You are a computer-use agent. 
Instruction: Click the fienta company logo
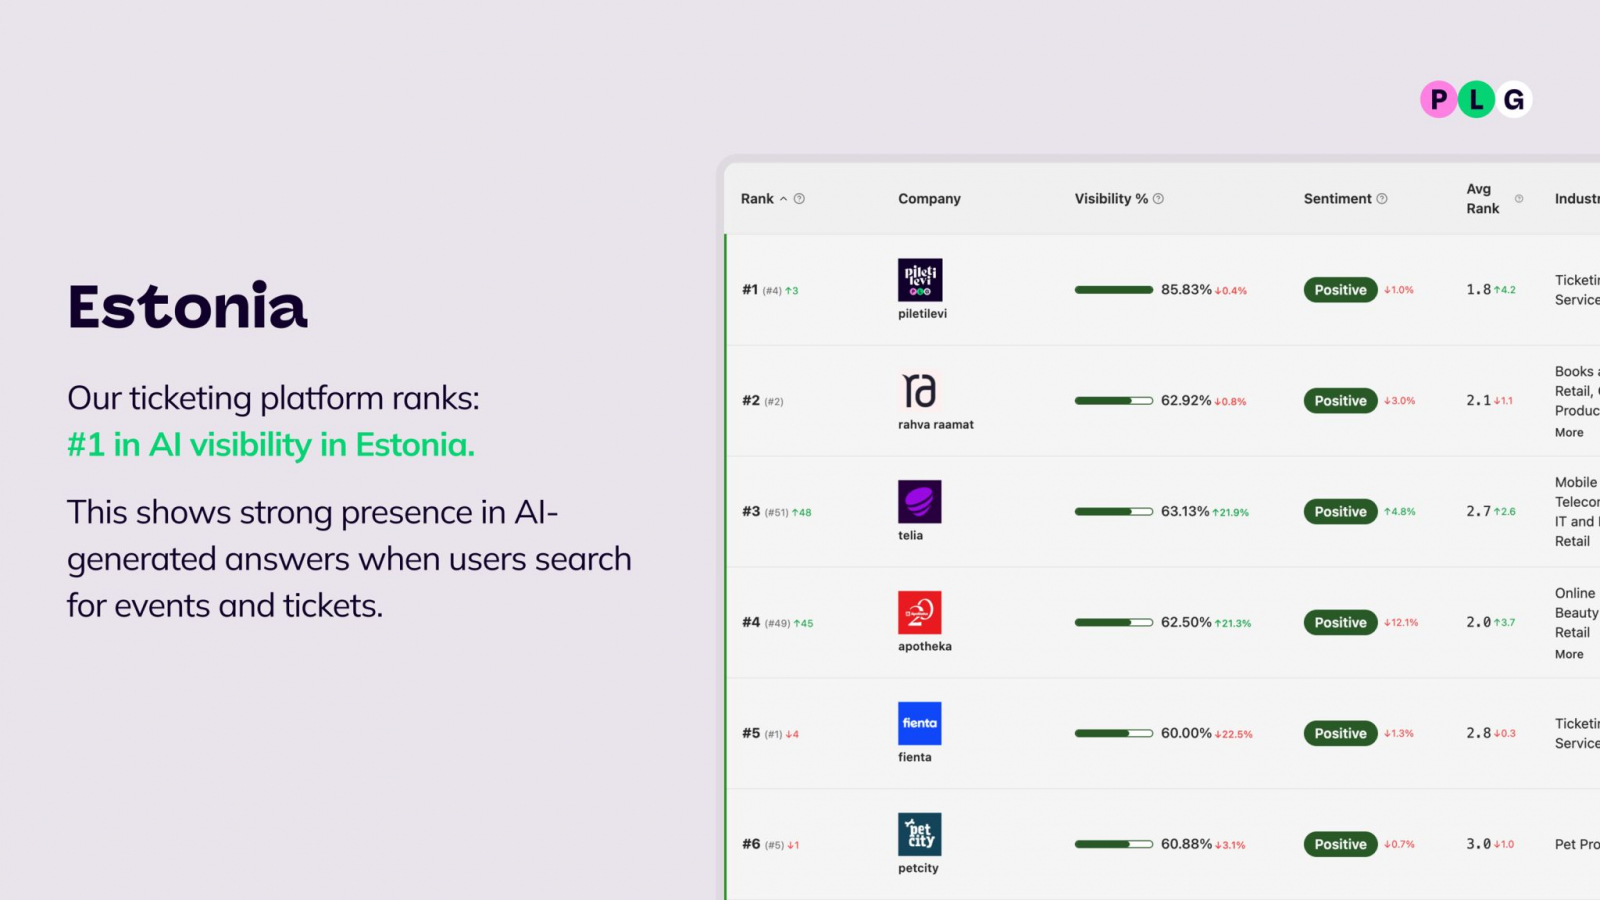[x=920, y=723]
